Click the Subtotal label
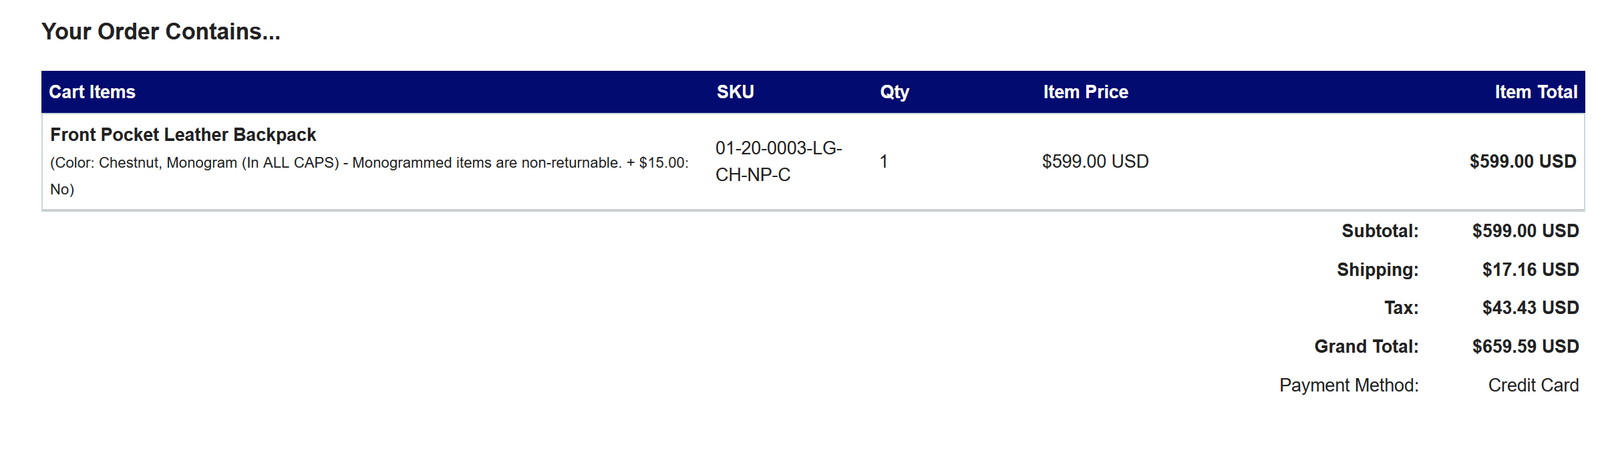The width and height of the screenshot is (1600, 473). (x=1379, y=231)
